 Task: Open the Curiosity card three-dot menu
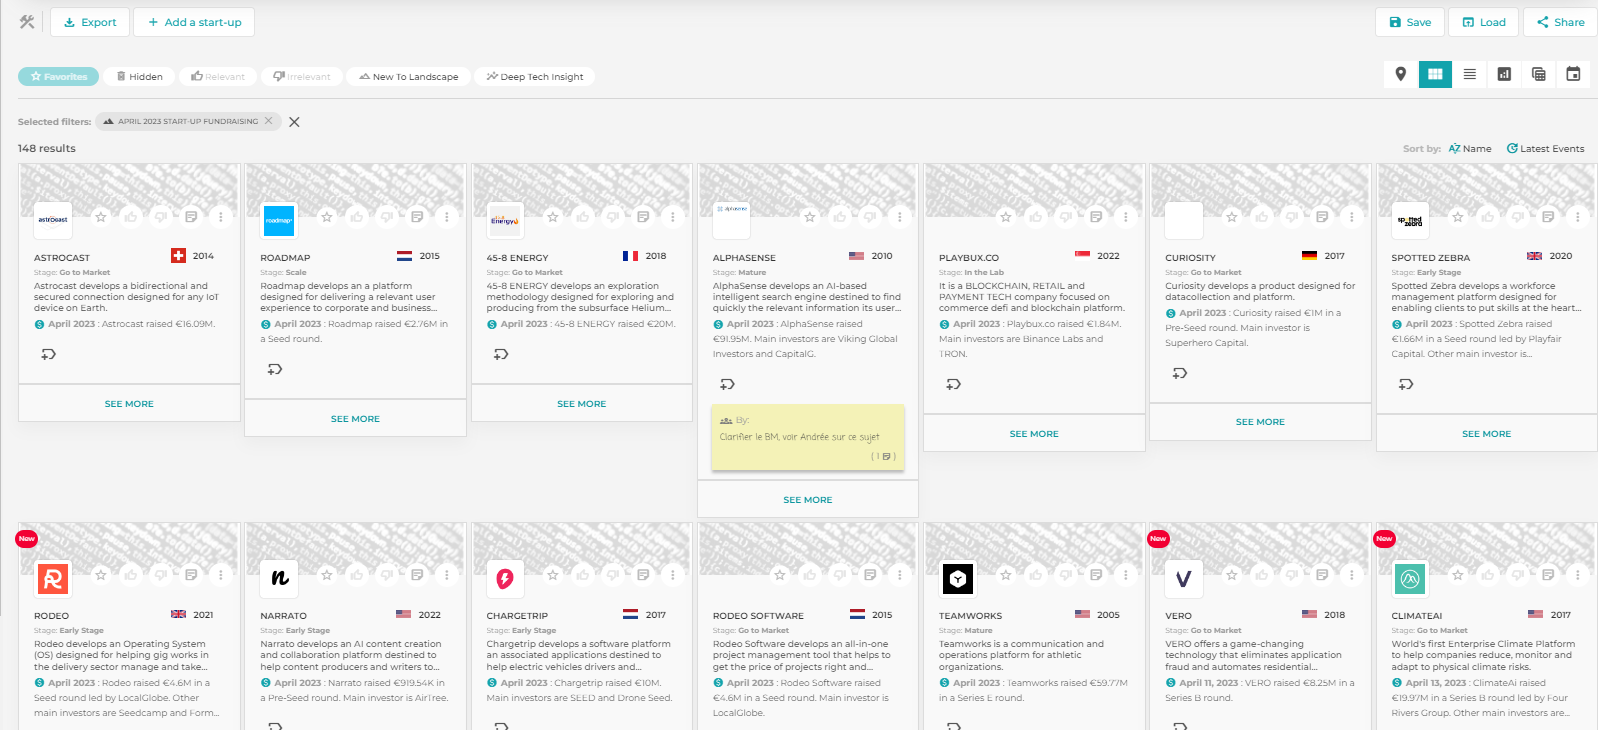tap(1352, 217)
